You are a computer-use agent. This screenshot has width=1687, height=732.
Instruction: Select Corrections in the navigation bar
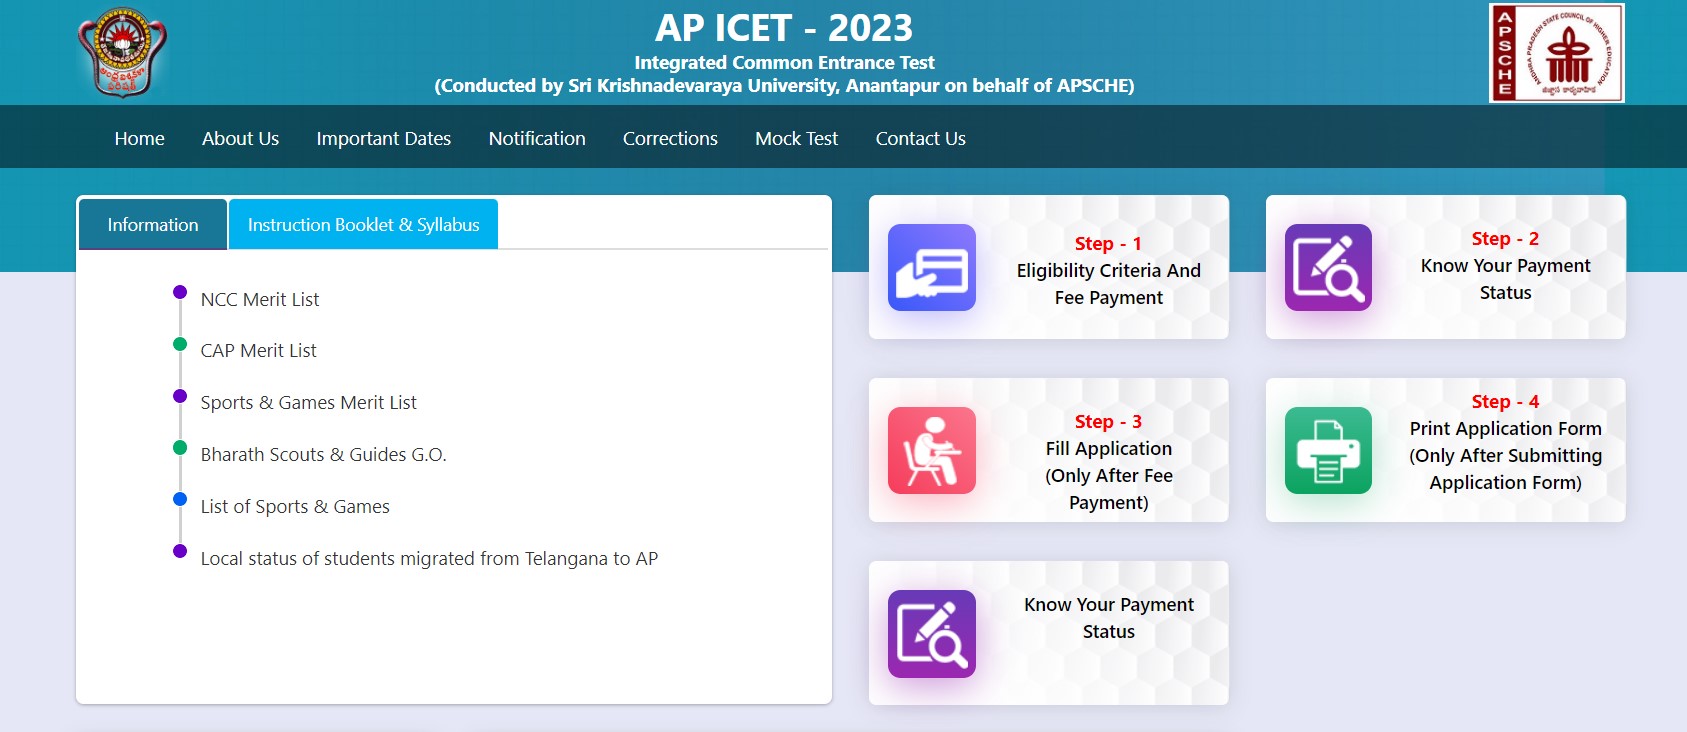pos(670,138)
